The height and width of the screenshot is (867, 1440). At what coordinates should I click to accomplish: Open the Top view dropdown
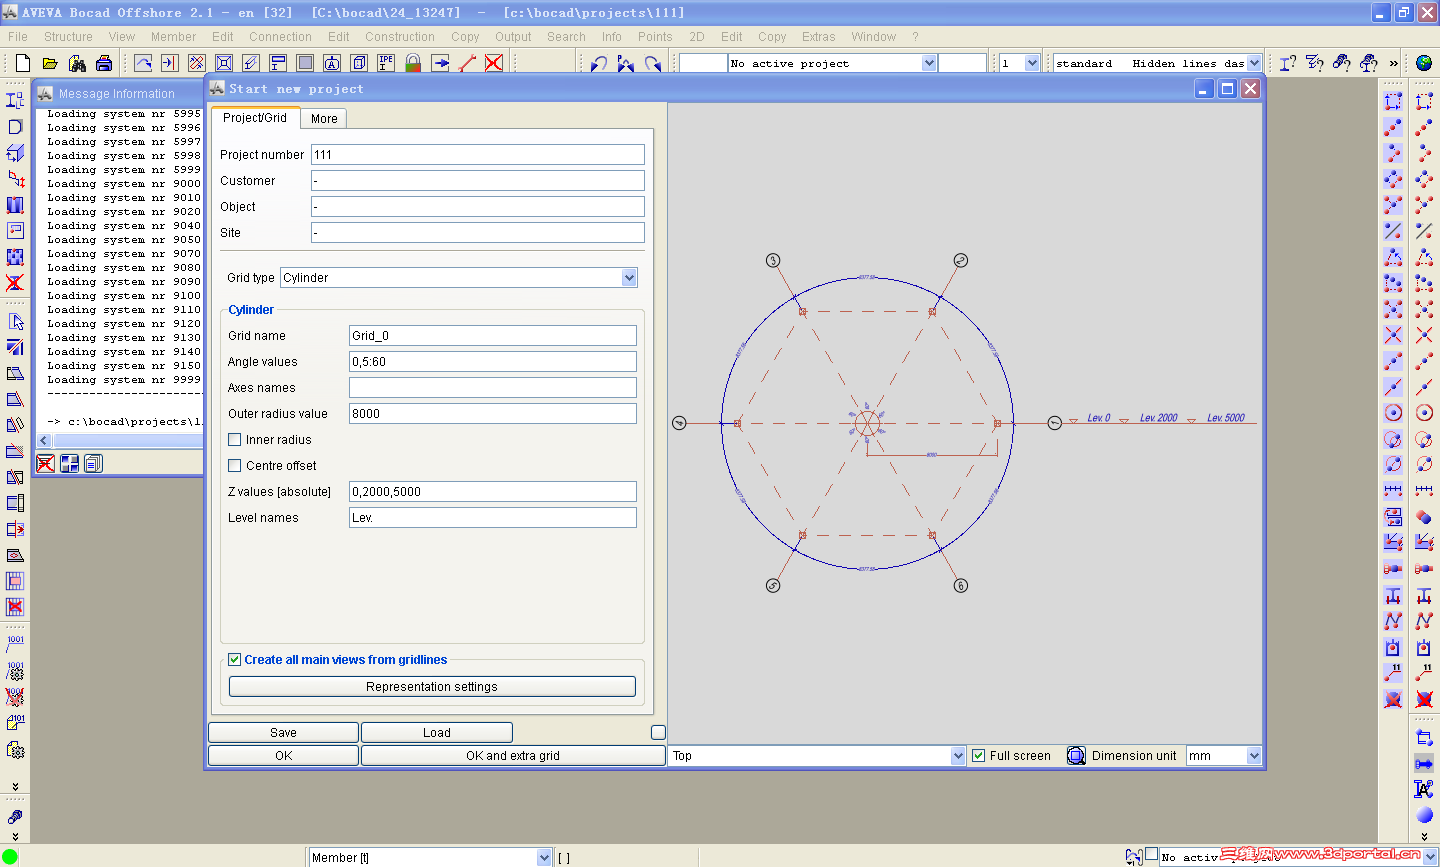tap(958, 756)
